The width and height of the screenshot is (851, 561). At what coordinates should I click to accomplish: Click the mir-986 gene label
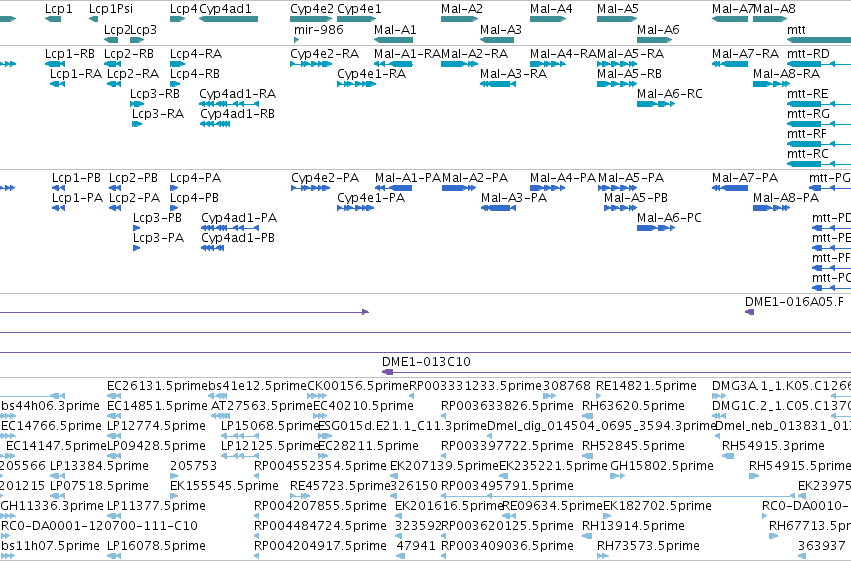pos(319,29)
